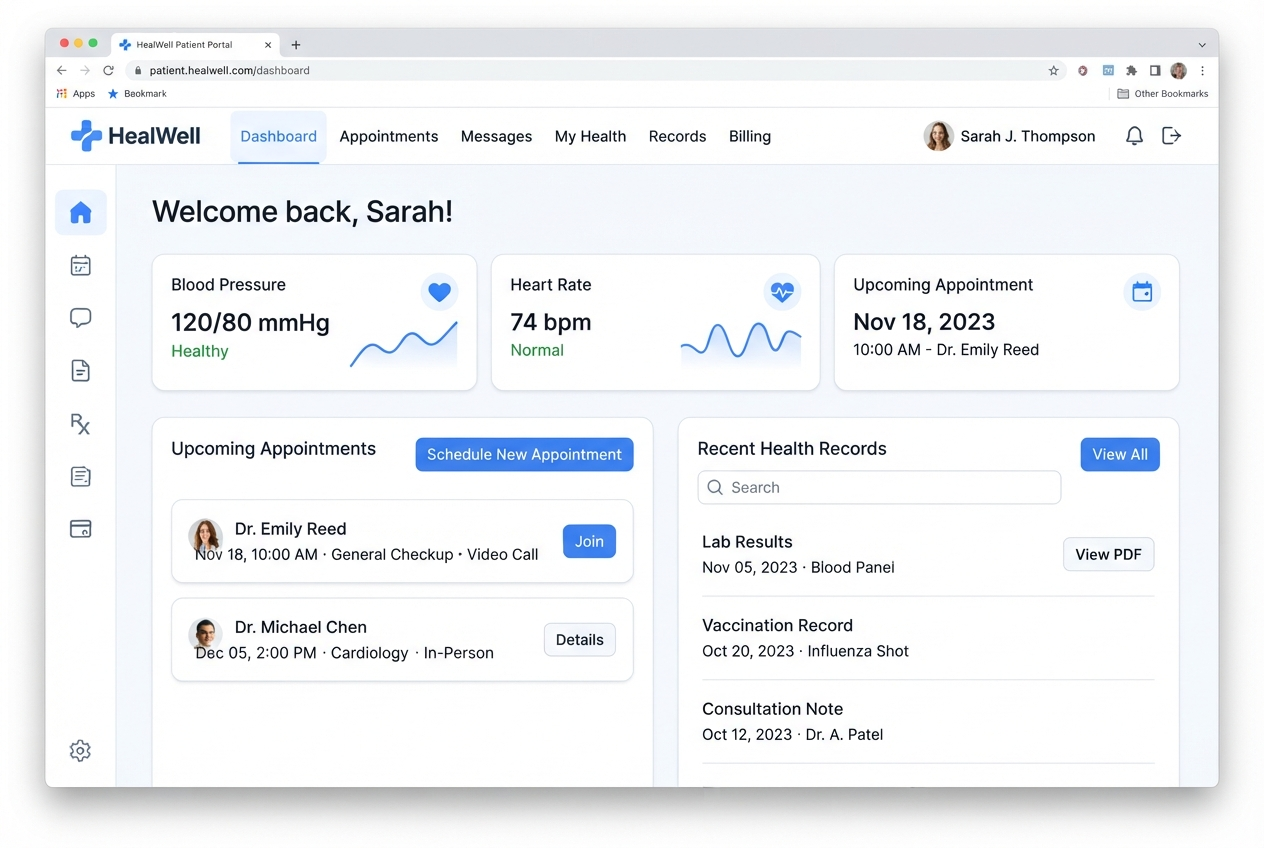Image resolution: width=1264 pixels, height=848 pixels.
Task: Open the Vaccination Record entry
Action: pos(928,638)
